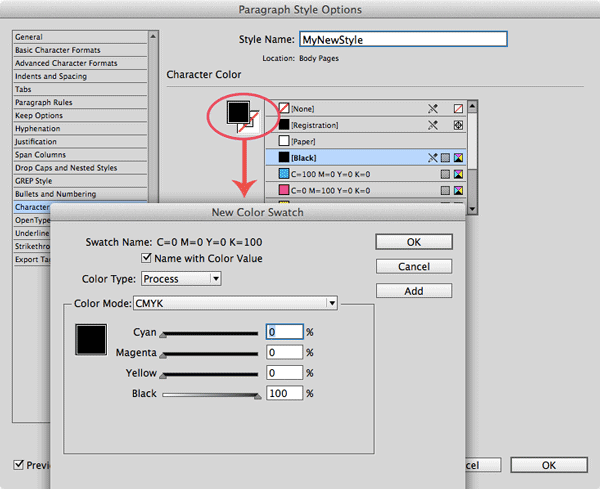The height and width of the screenshot is (489, 600).
Task: Click the registration target icon on [Registration] row
Action: point(458,125)
